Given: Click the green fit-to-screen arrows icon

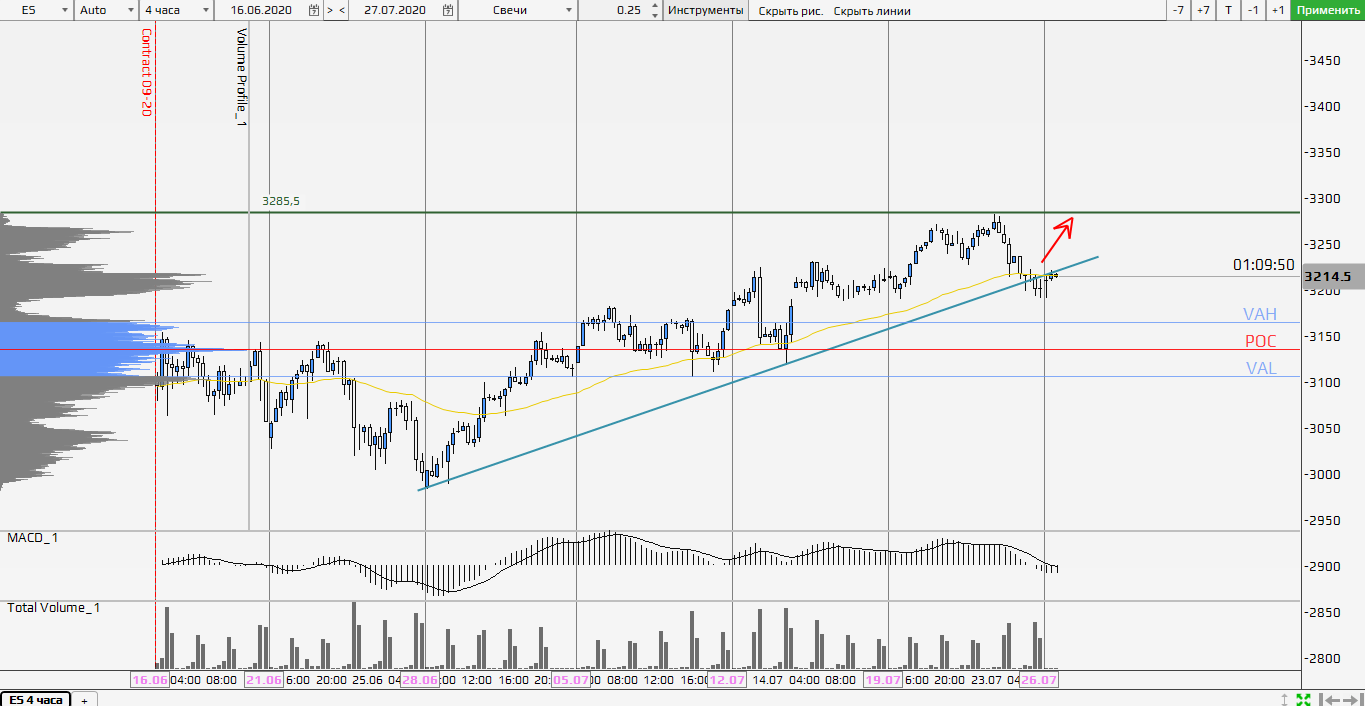Looking at the screenshot, I should (x=1304, y=698).
